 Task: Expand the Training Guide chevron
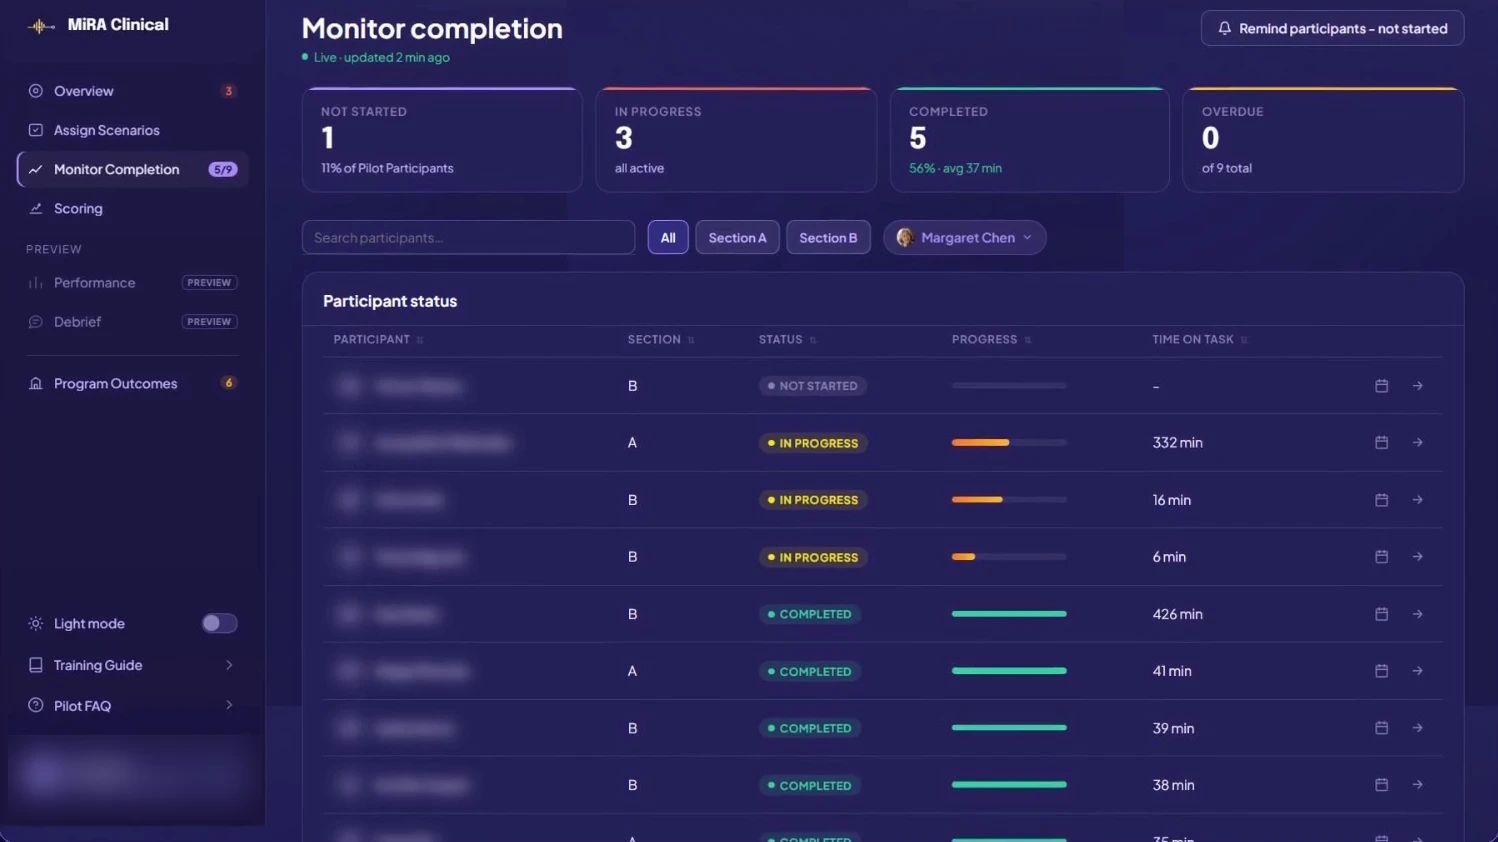click(229, 664)
